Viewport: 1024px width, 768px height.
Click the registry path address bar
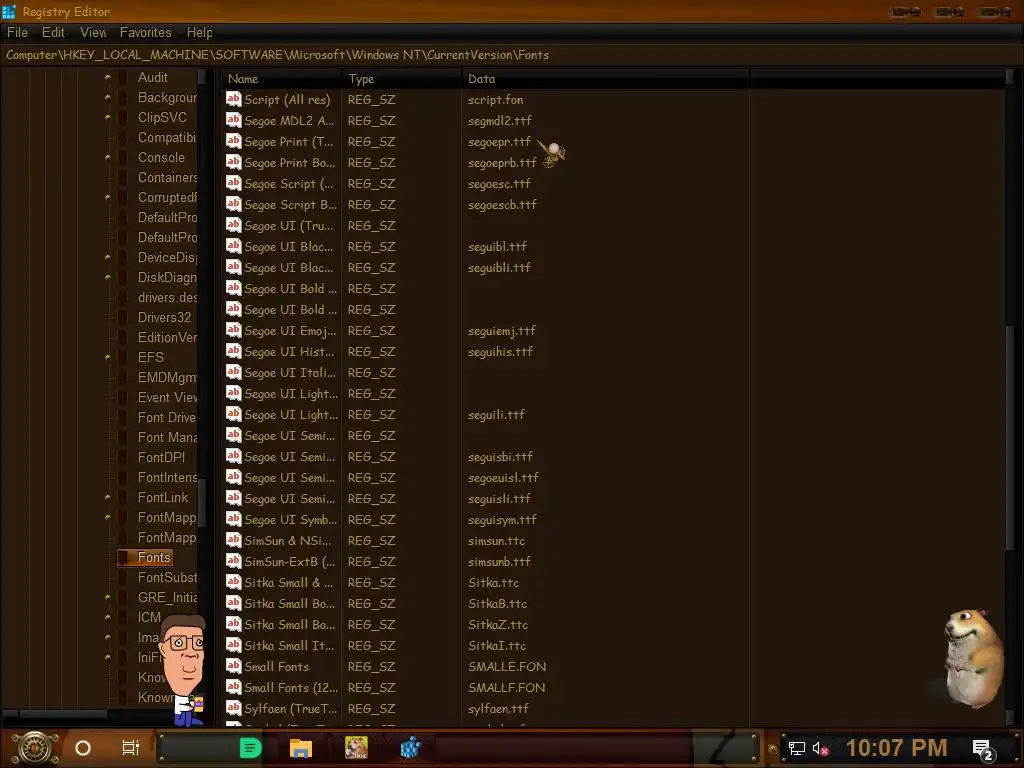click(x=512, y=55)
